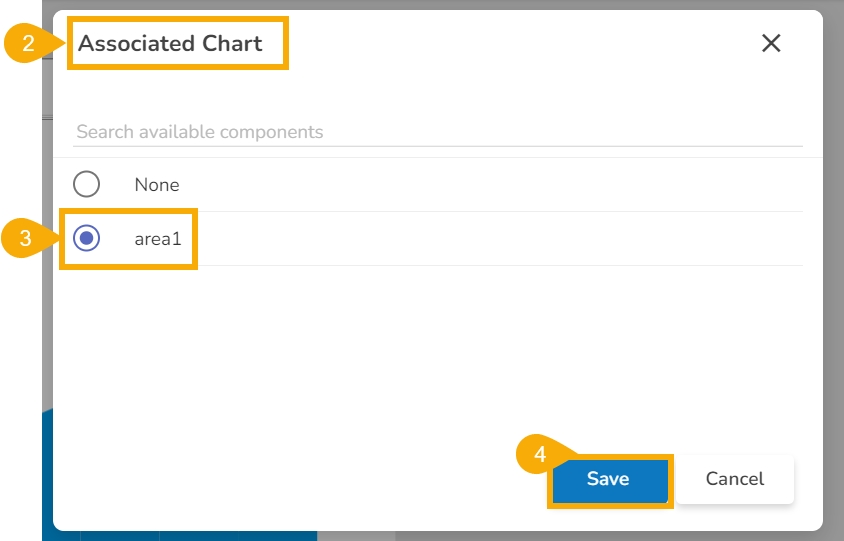Image resolution: width=844 pixels, height=541 pixels.
Task: Click the underline beneath the search field
Action: (437, 146)
